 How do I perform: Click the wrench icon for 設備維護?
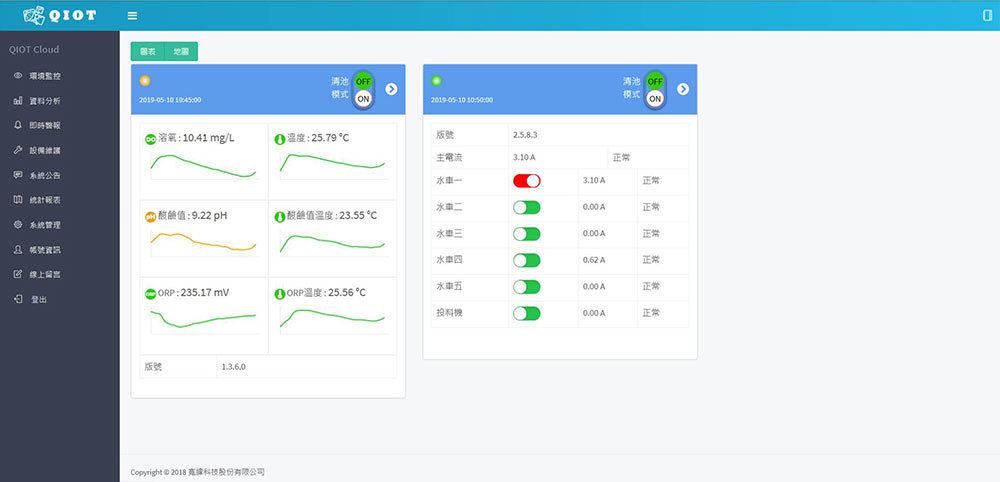click(x=18, y=150)
